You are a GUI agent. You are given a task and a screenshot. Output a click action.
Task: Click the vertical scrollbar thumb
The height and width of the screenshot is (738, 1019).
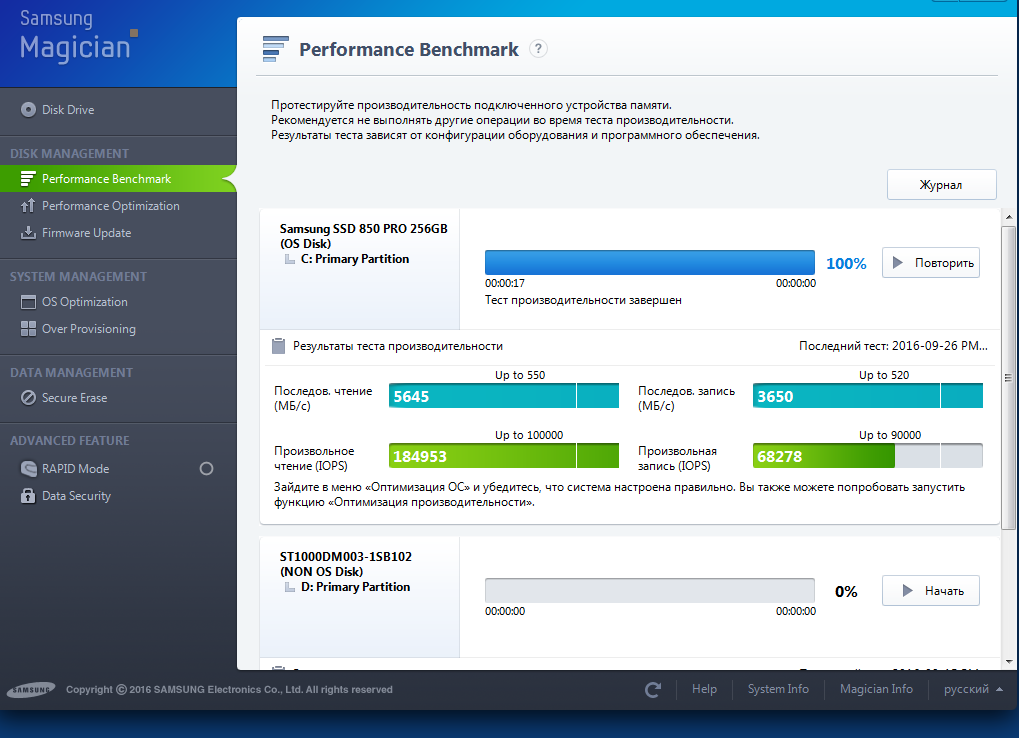(1009, 377)
